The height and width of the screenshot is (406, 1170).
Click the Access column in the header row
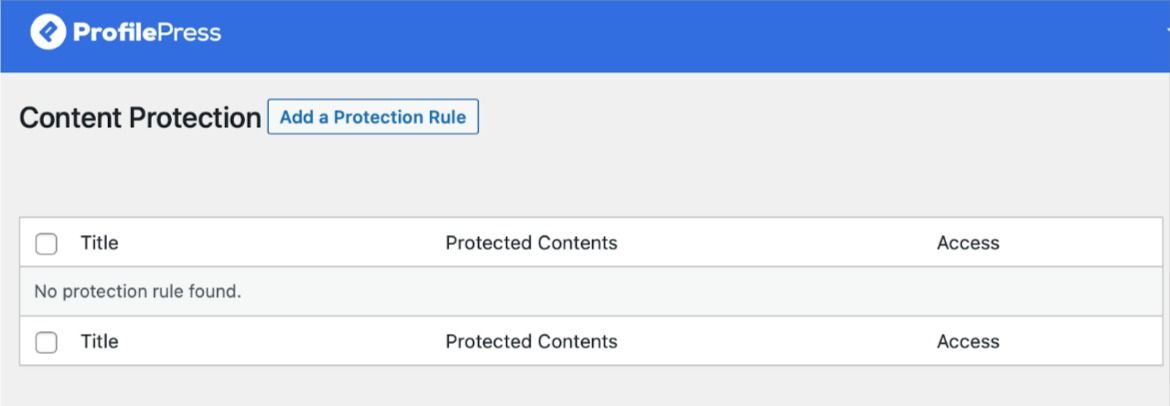click(967, 242)
